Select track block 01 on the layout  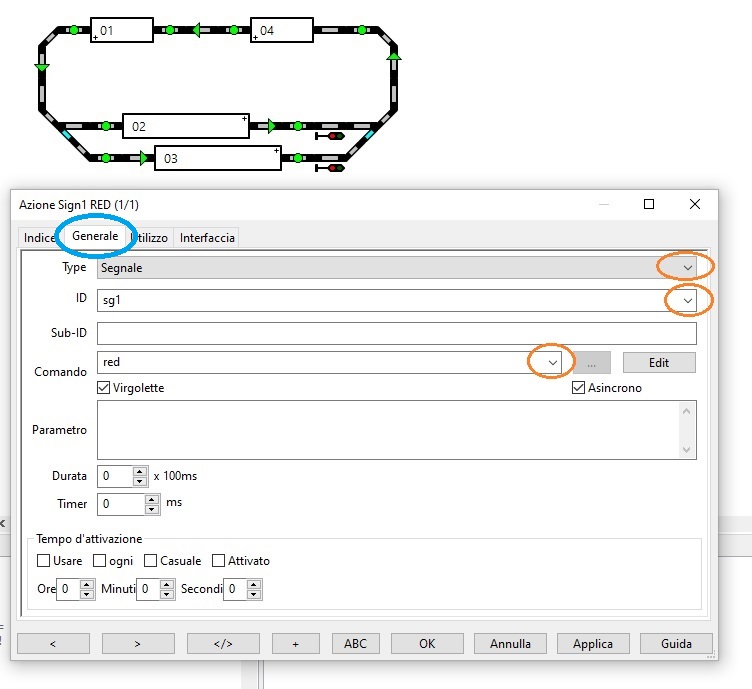(121, 31)
